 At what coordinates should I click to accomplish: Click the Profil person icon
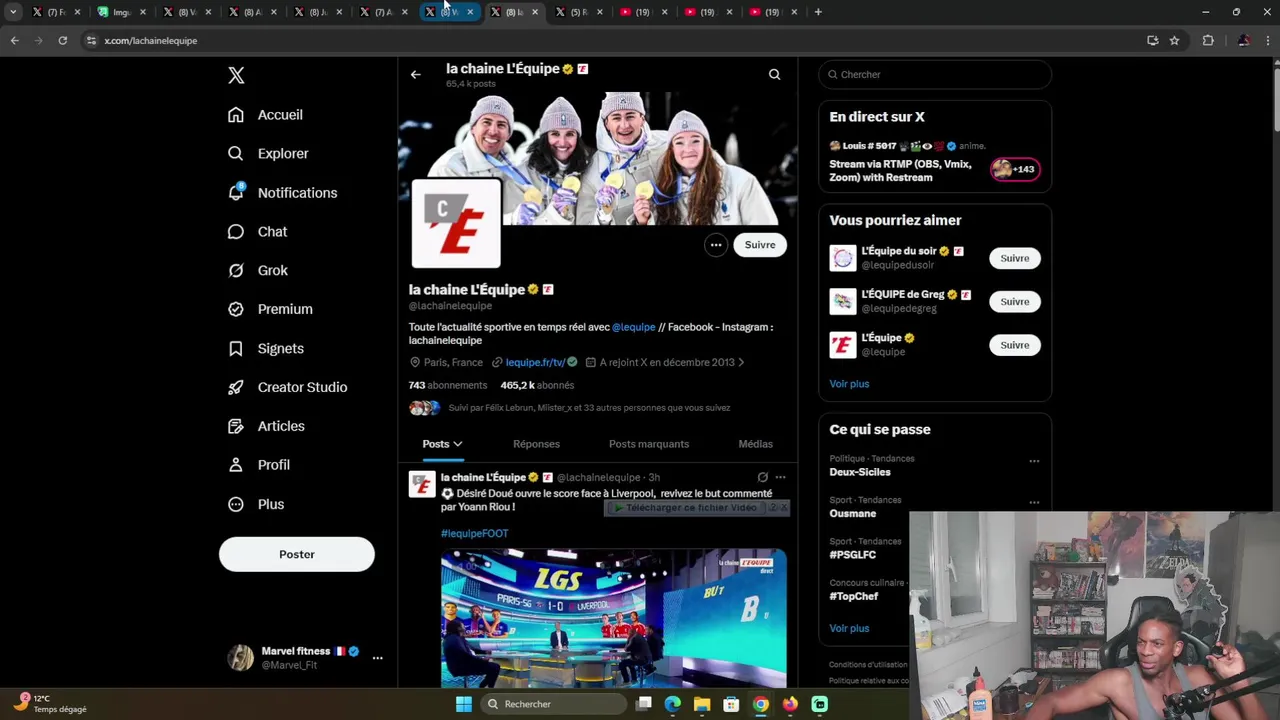[236, 465]
